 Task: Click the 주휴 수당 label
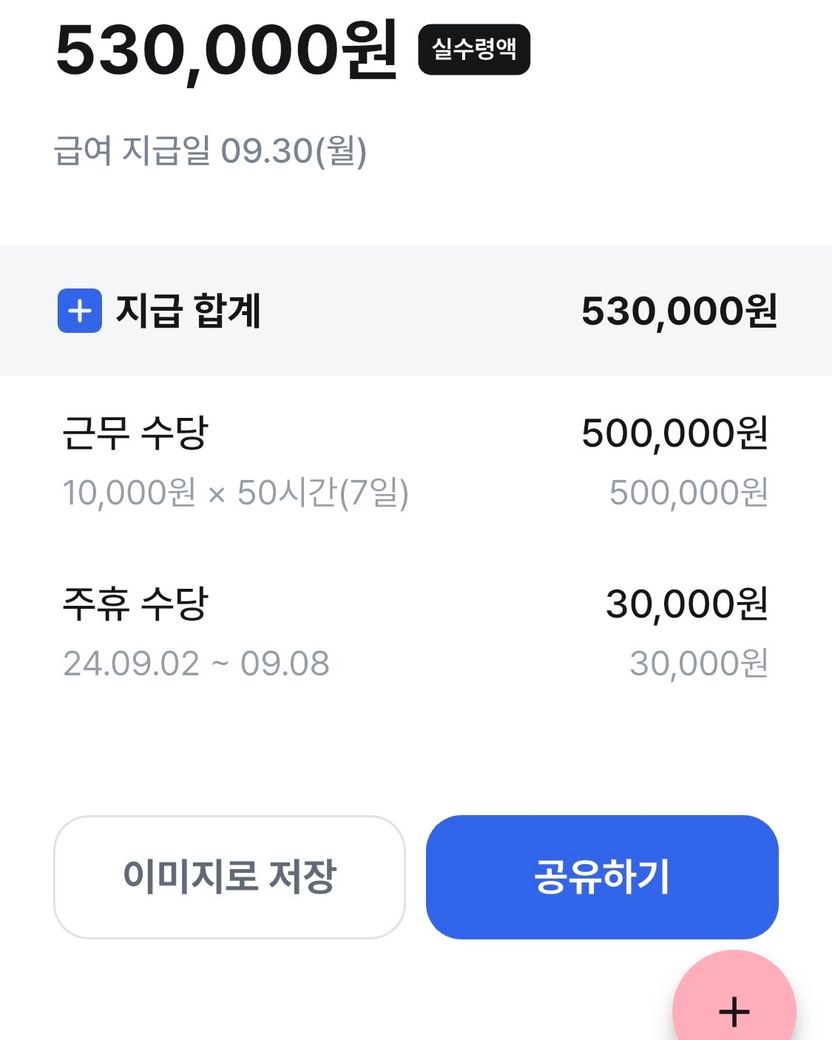pyautogui.click(x=135, y=604)
